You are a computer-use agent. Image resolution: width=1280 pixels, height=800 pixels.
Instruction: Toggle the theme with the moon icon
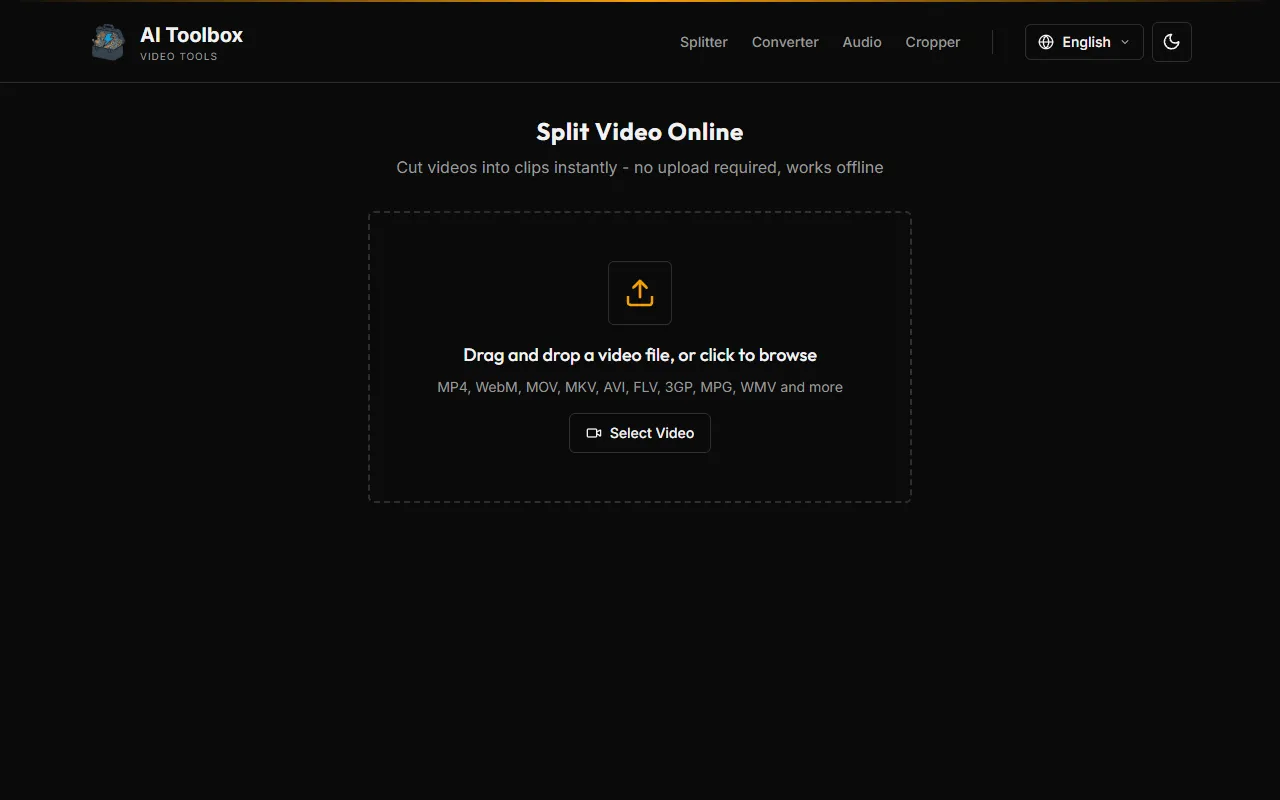[x=1171, y=42]
